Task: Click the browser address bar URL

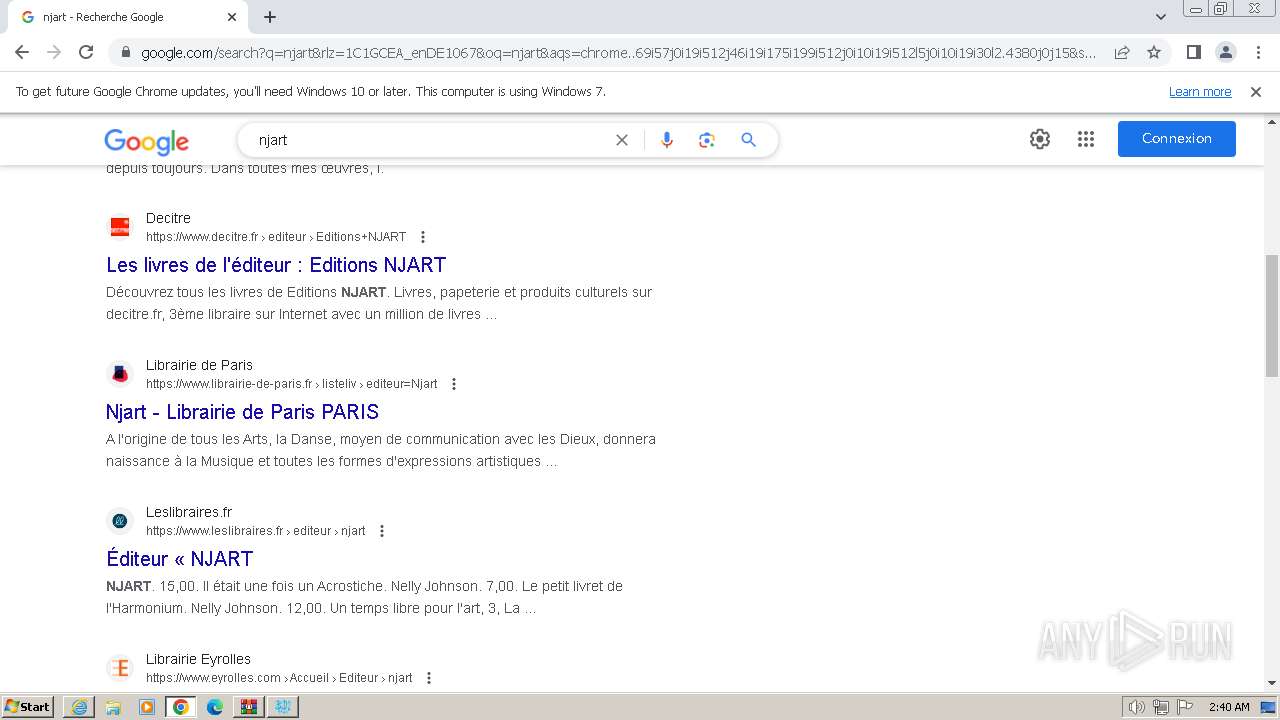Action: click(x=618, y=53)
